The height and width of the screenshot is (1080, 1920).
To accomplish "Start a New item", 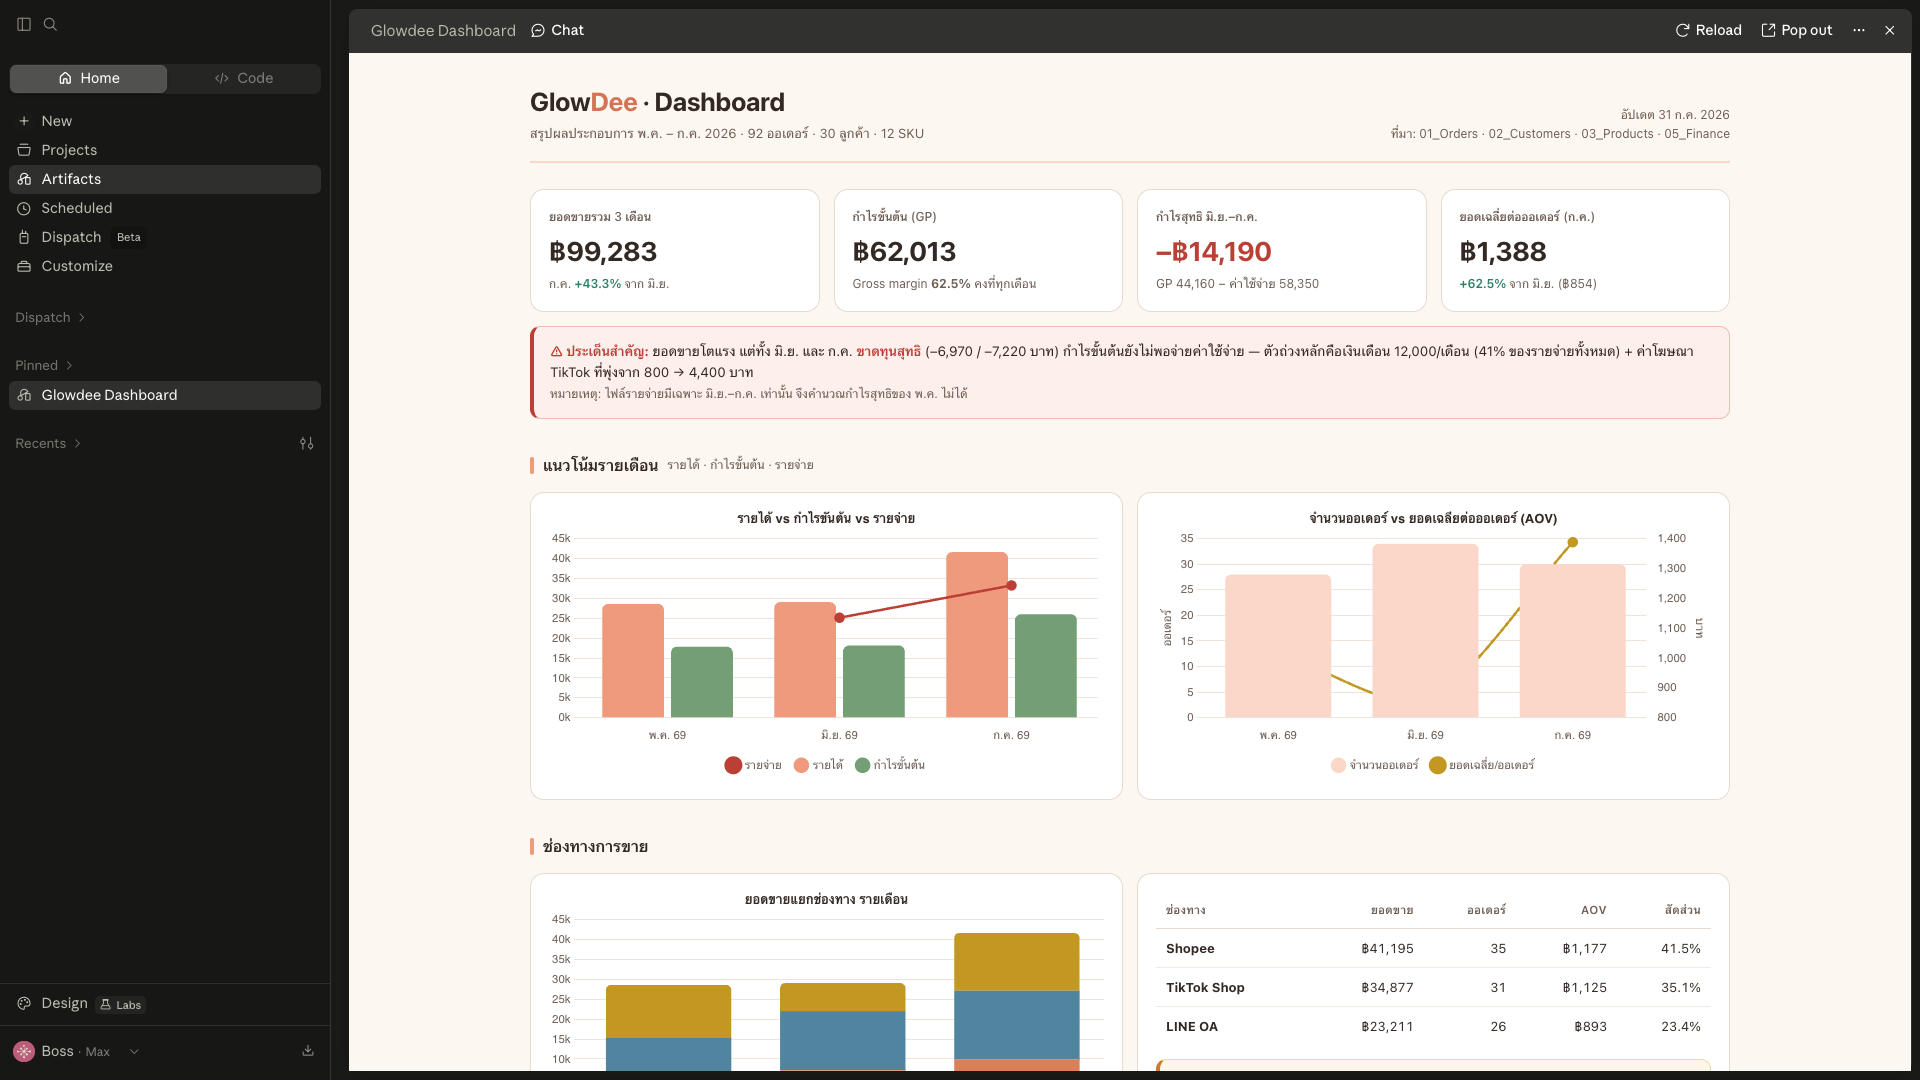I will [165, 121].
